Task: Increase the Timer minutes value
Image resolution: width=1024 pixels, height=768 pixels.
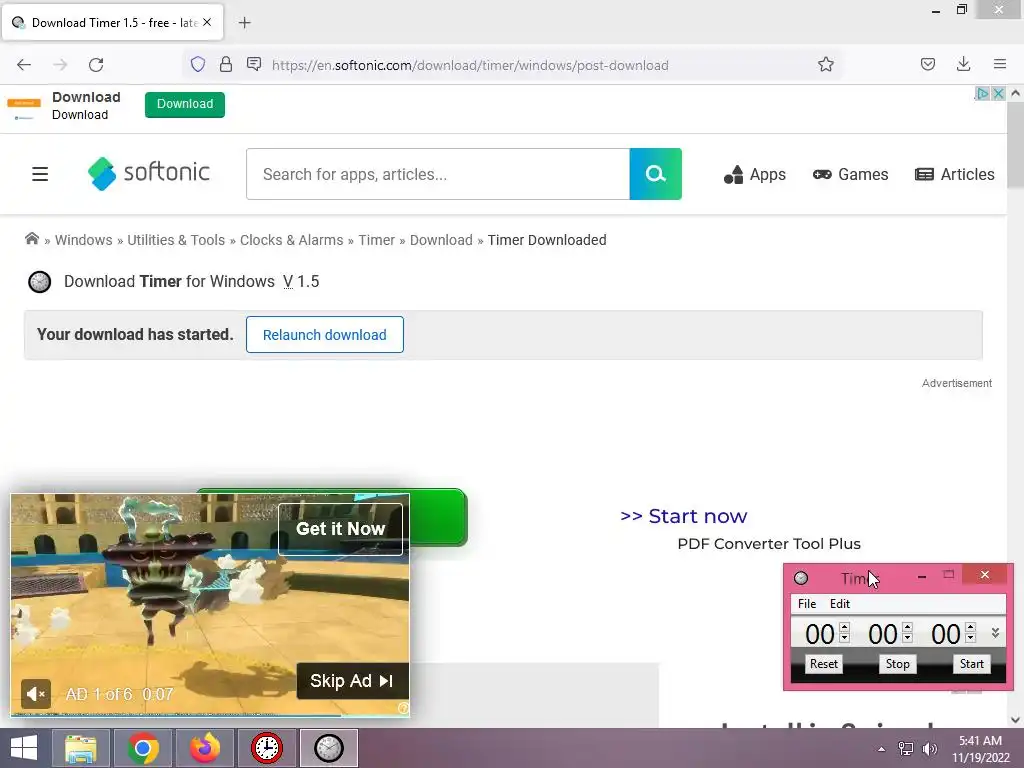Action: [907, 628]
